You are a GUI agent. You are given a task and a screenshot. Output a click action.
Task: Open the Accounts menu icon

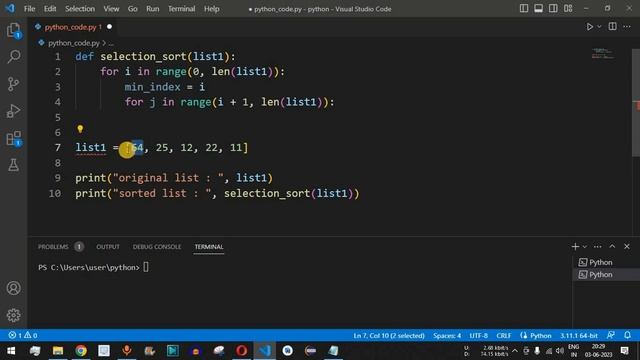13,288
